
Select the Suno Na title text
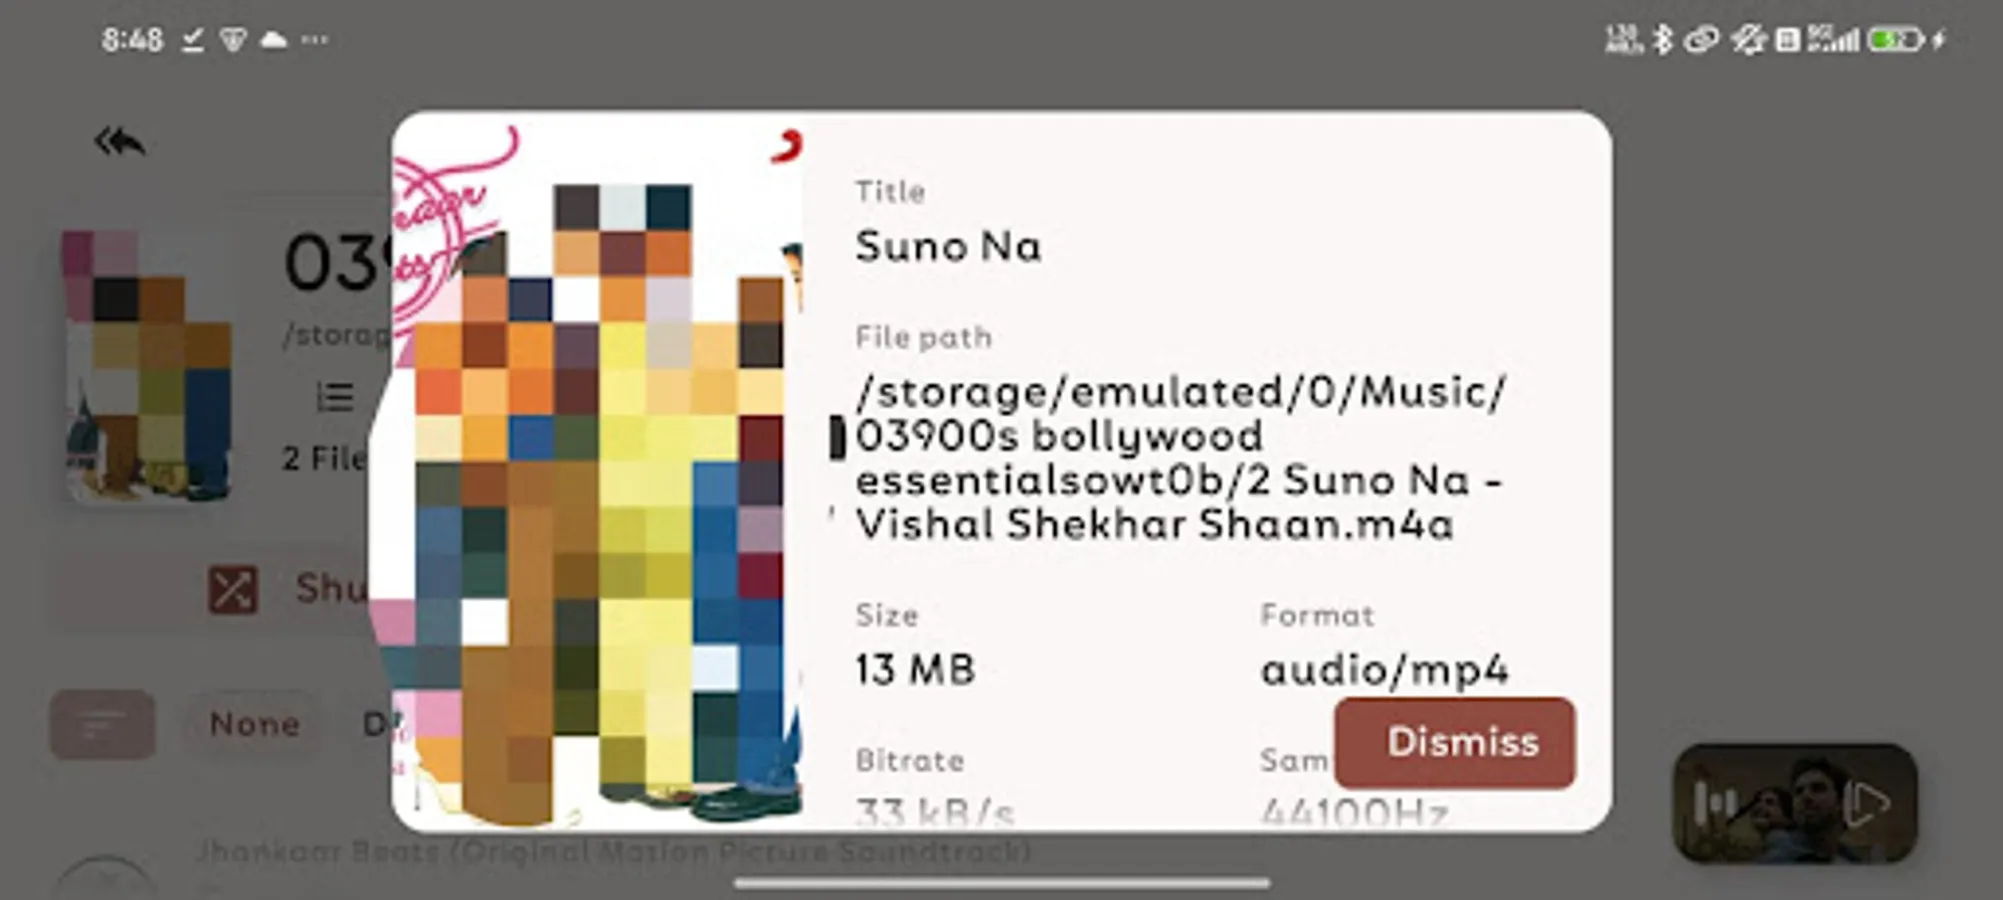[x=948, y=246]
